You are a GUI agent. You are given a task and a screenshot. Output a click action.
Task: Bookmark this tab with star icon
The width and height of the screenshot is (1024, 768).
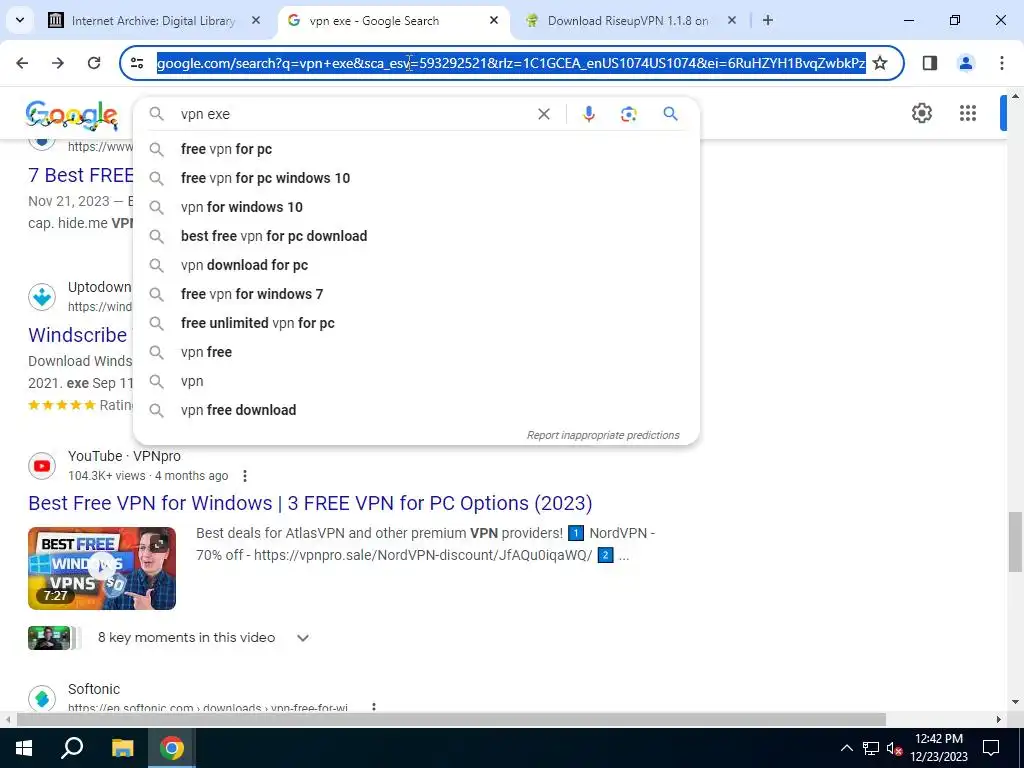click(x=880, y=63)
